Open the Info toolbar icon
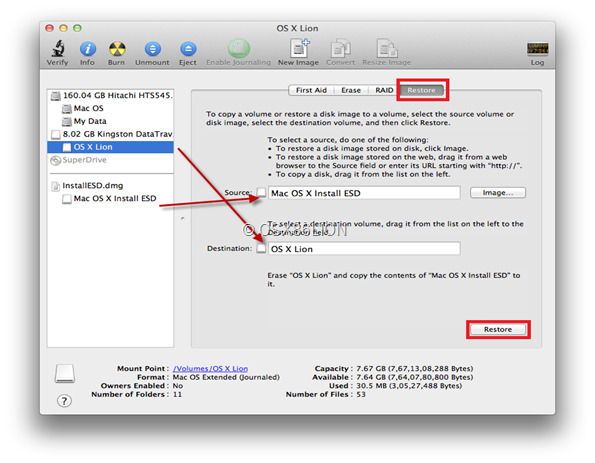The height and width of the screenshot is (463, 595). point(87,49)
